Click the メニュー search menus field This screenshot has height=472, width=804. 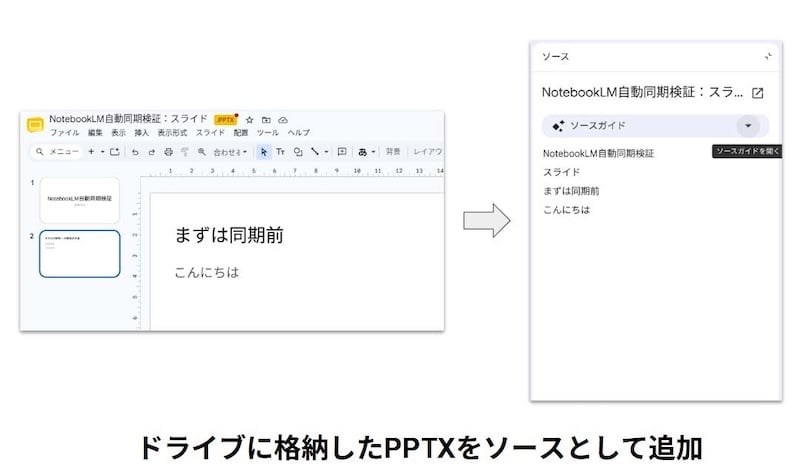click(57, 152)
